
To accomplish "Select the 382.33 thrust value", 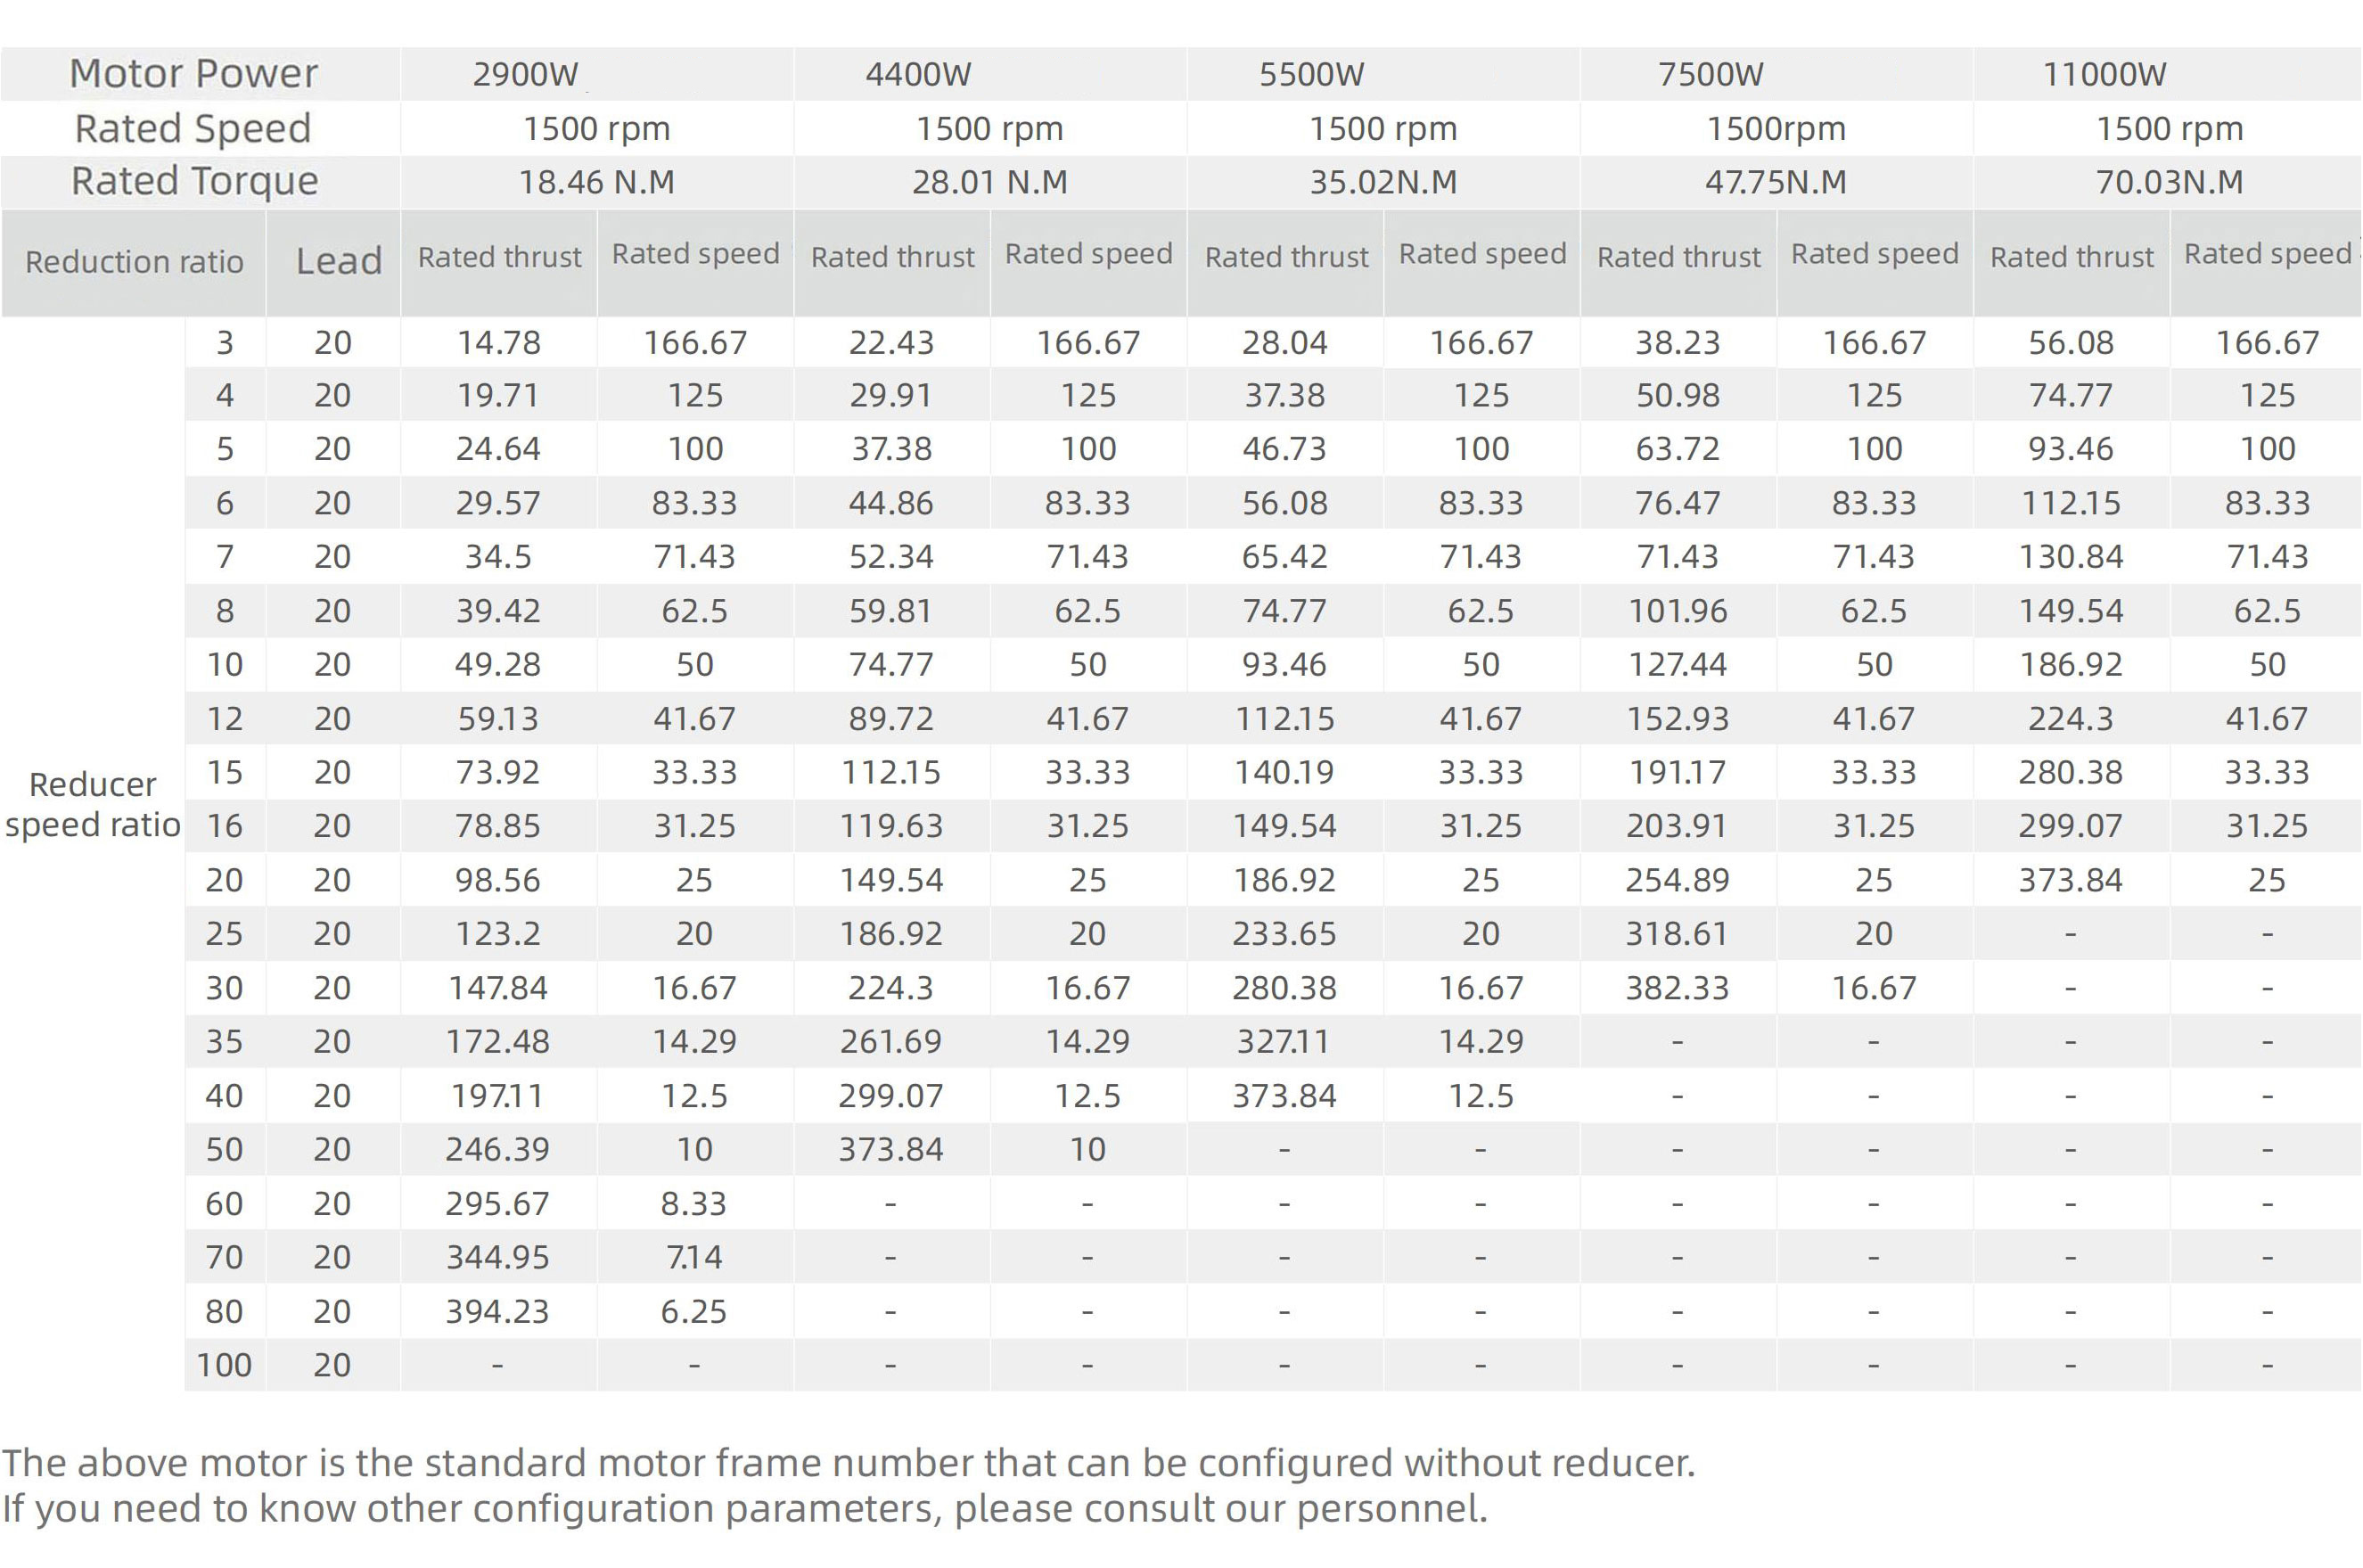I will 1677,988.
